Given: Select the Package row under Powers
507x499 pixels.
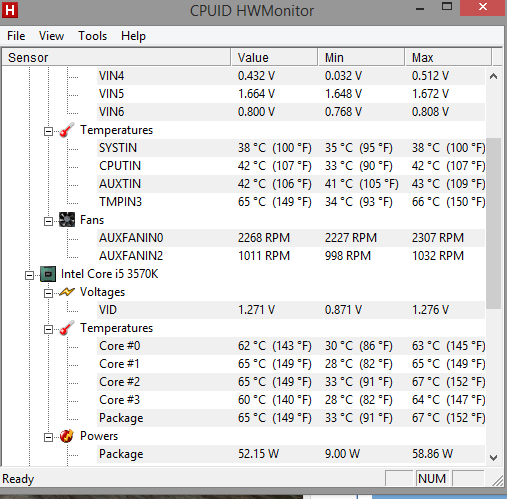Looking at the screenshot, I should [x=291, y=454].
